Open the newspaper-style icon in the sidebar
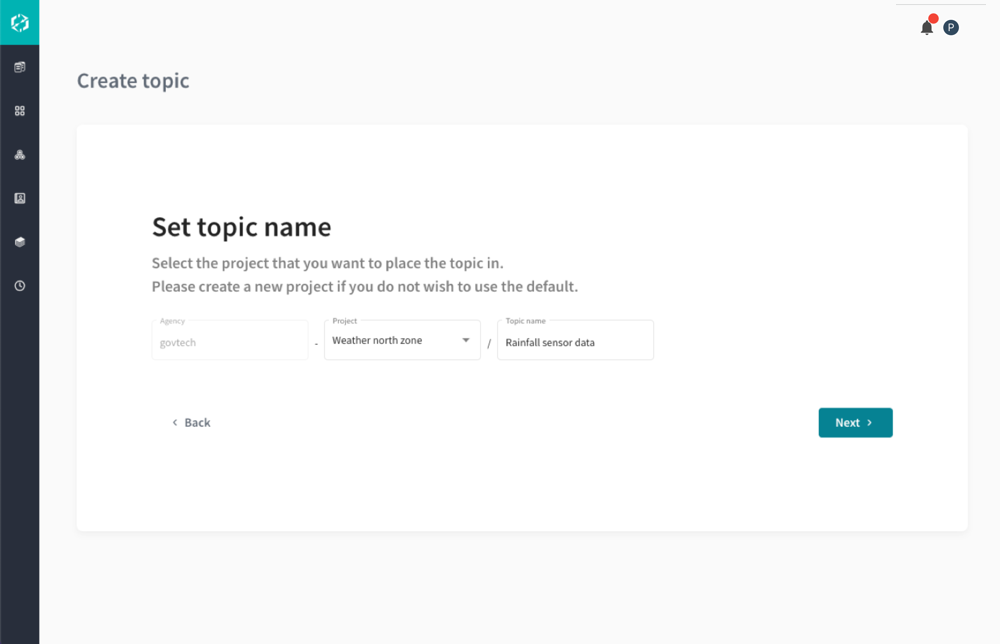 click(x=19, y=67)
